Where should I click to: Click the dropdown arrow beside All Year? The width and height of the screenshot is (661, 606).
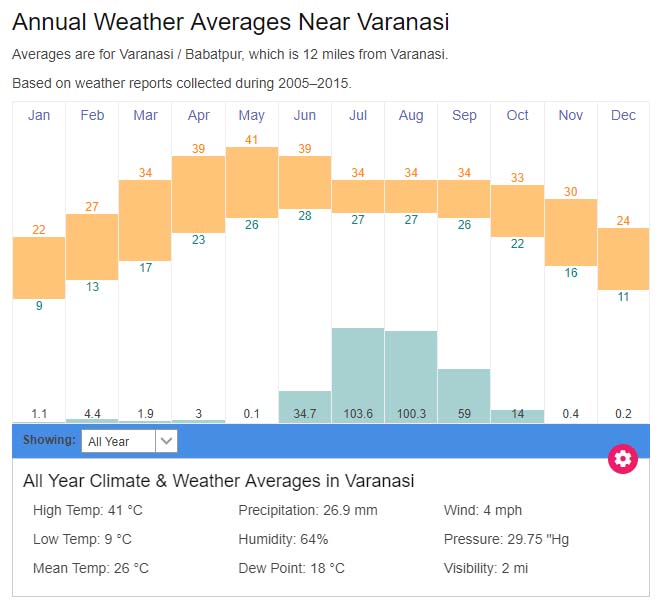[167, 440]
